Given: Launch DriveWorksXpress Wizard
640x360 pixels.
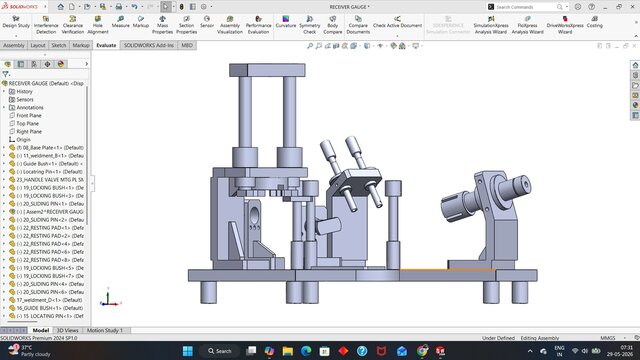Looking at the screenshot, I should 565,25.
